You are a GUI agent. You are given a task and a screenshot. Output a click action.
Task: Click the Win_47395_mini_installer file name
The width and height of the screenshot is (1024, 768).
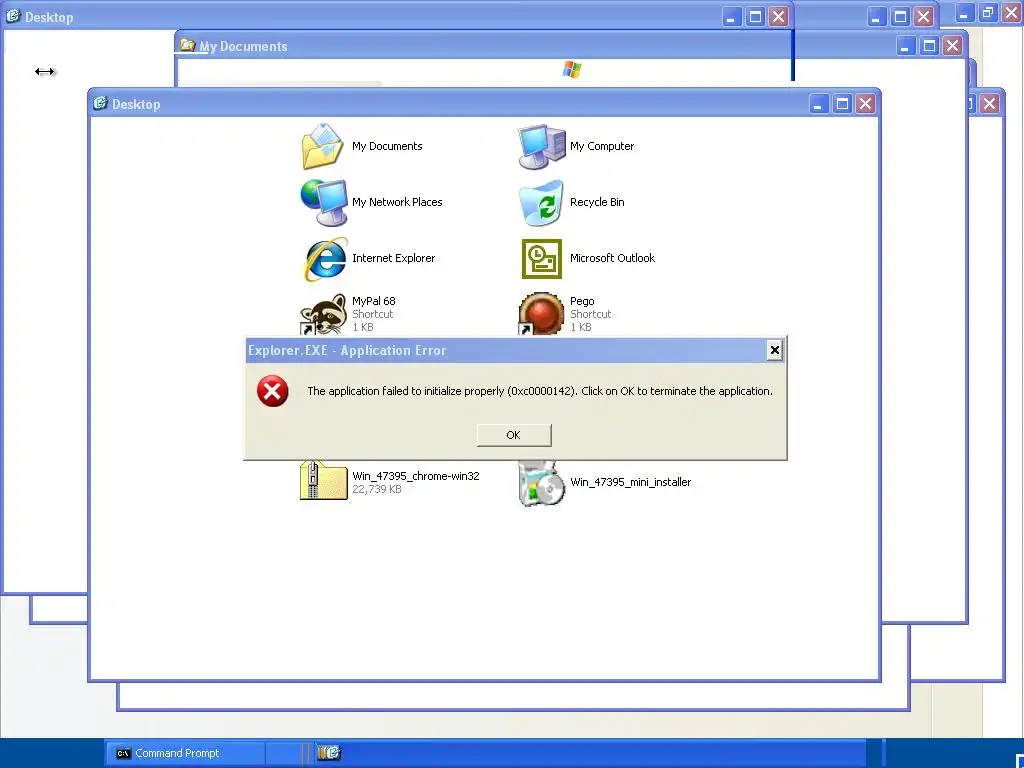click(630, 482)
